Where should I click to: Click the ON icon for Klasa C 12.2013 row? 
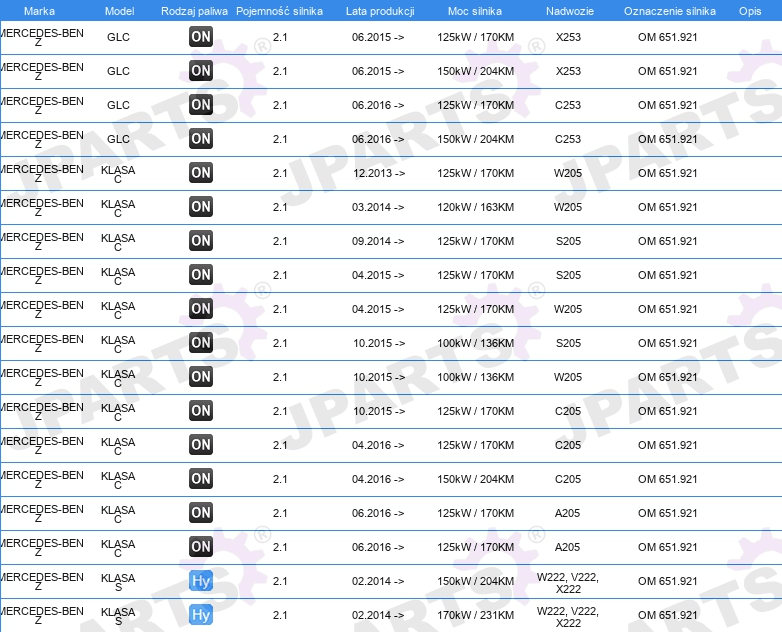pos(201,173)
